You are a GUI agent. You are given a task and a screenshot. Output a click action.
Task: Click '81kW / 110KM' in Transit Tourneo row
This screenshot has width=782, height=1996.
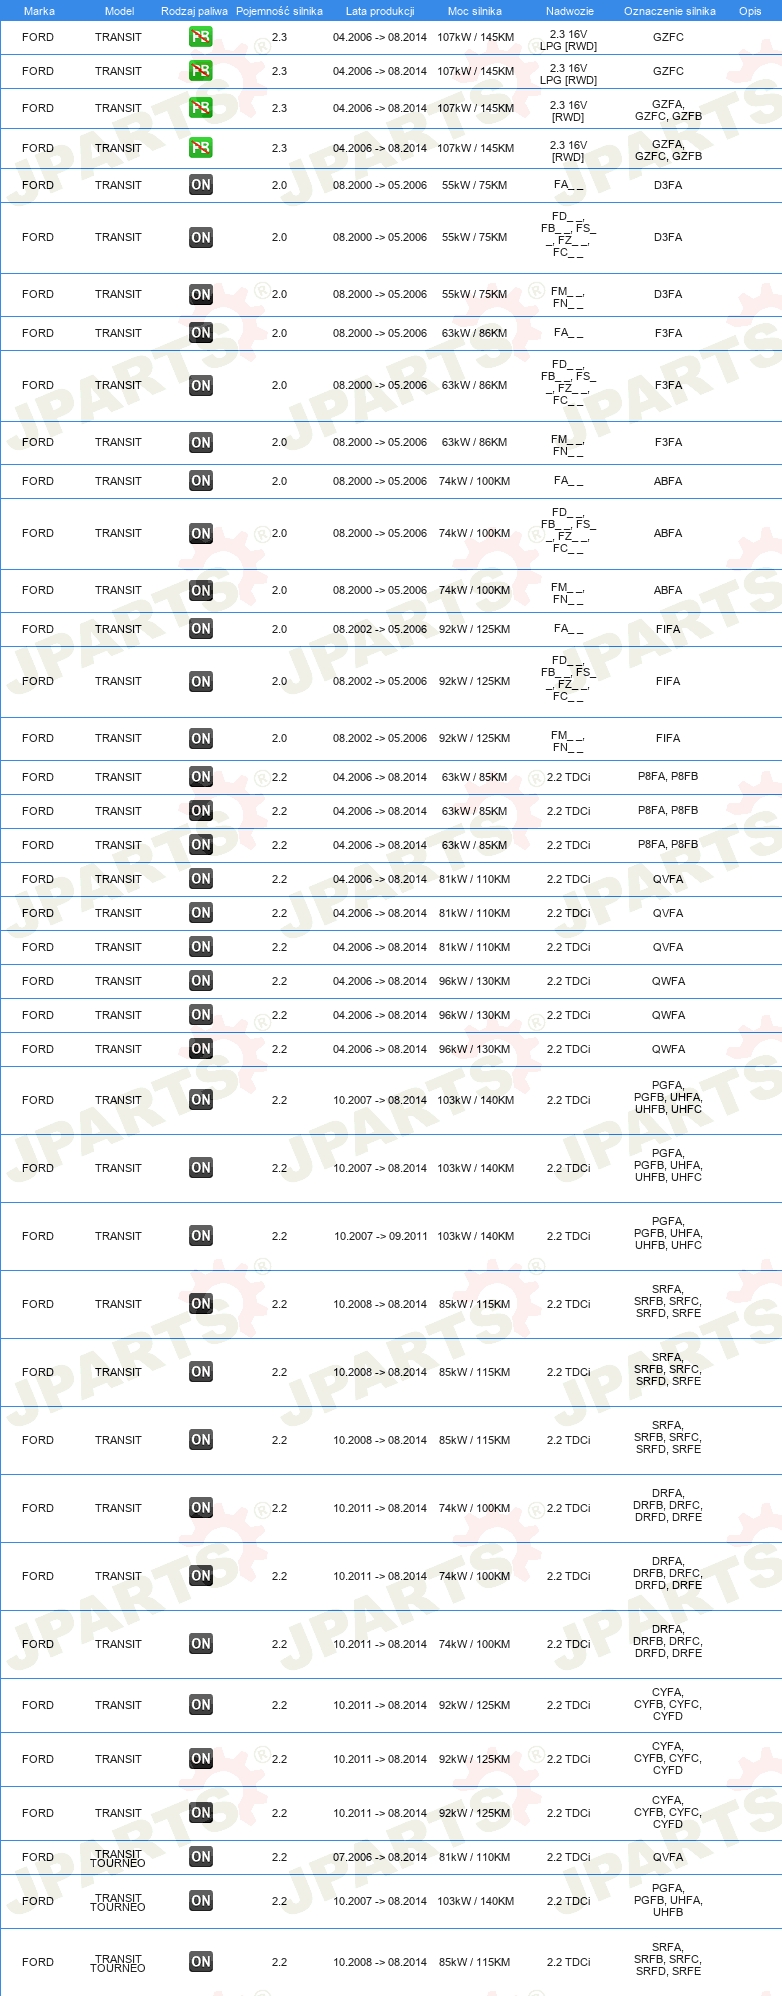[x=475, y=1857]
